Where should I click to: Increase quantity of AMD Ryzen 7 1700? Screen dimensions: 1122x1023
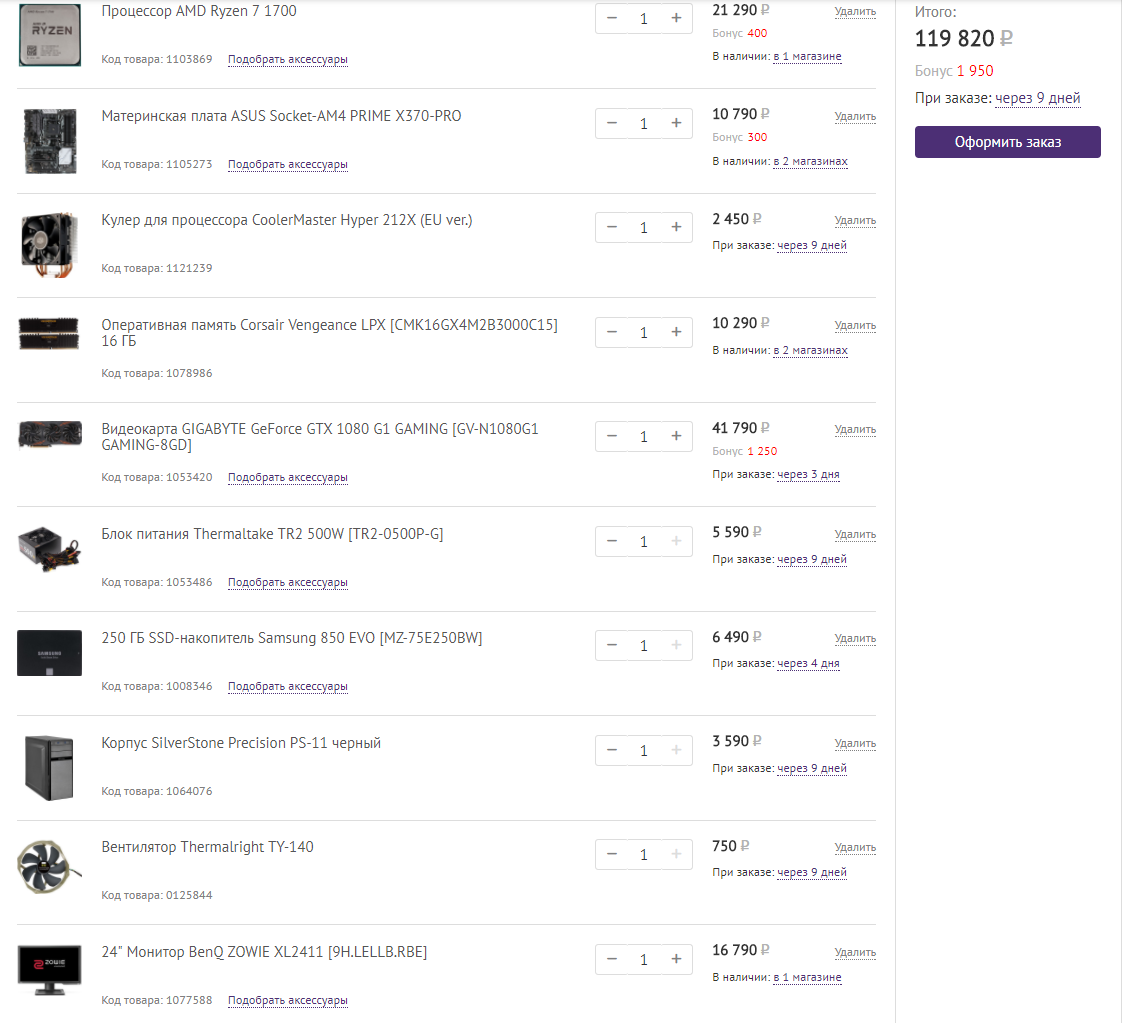[676, 18]
